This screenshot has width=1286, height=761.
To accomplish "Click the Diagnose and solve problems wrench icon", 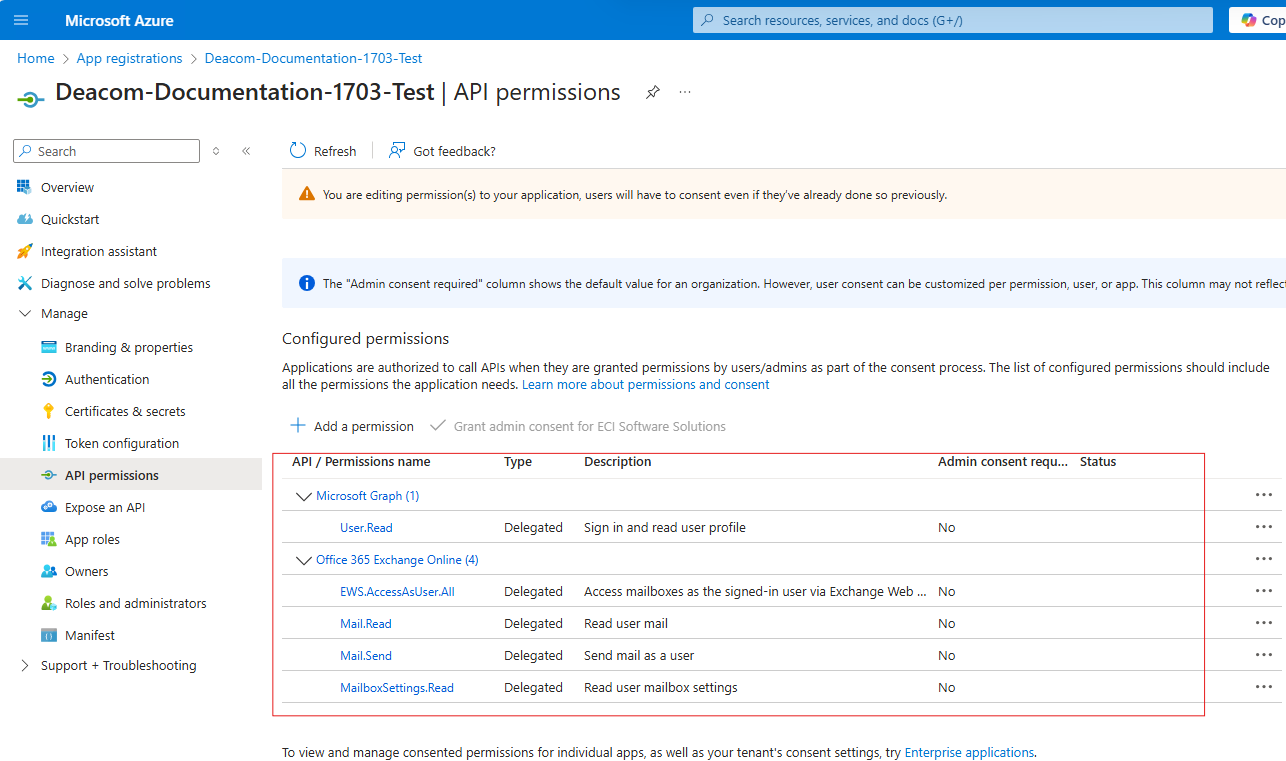I will [x=24, y=283].
